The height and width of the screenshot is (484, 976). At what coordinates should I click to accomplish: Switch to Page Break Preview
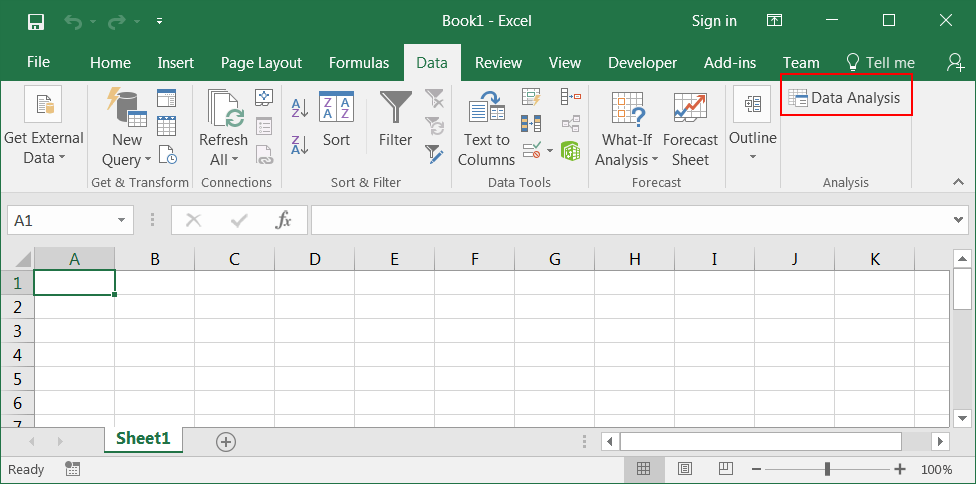[725, 468]
